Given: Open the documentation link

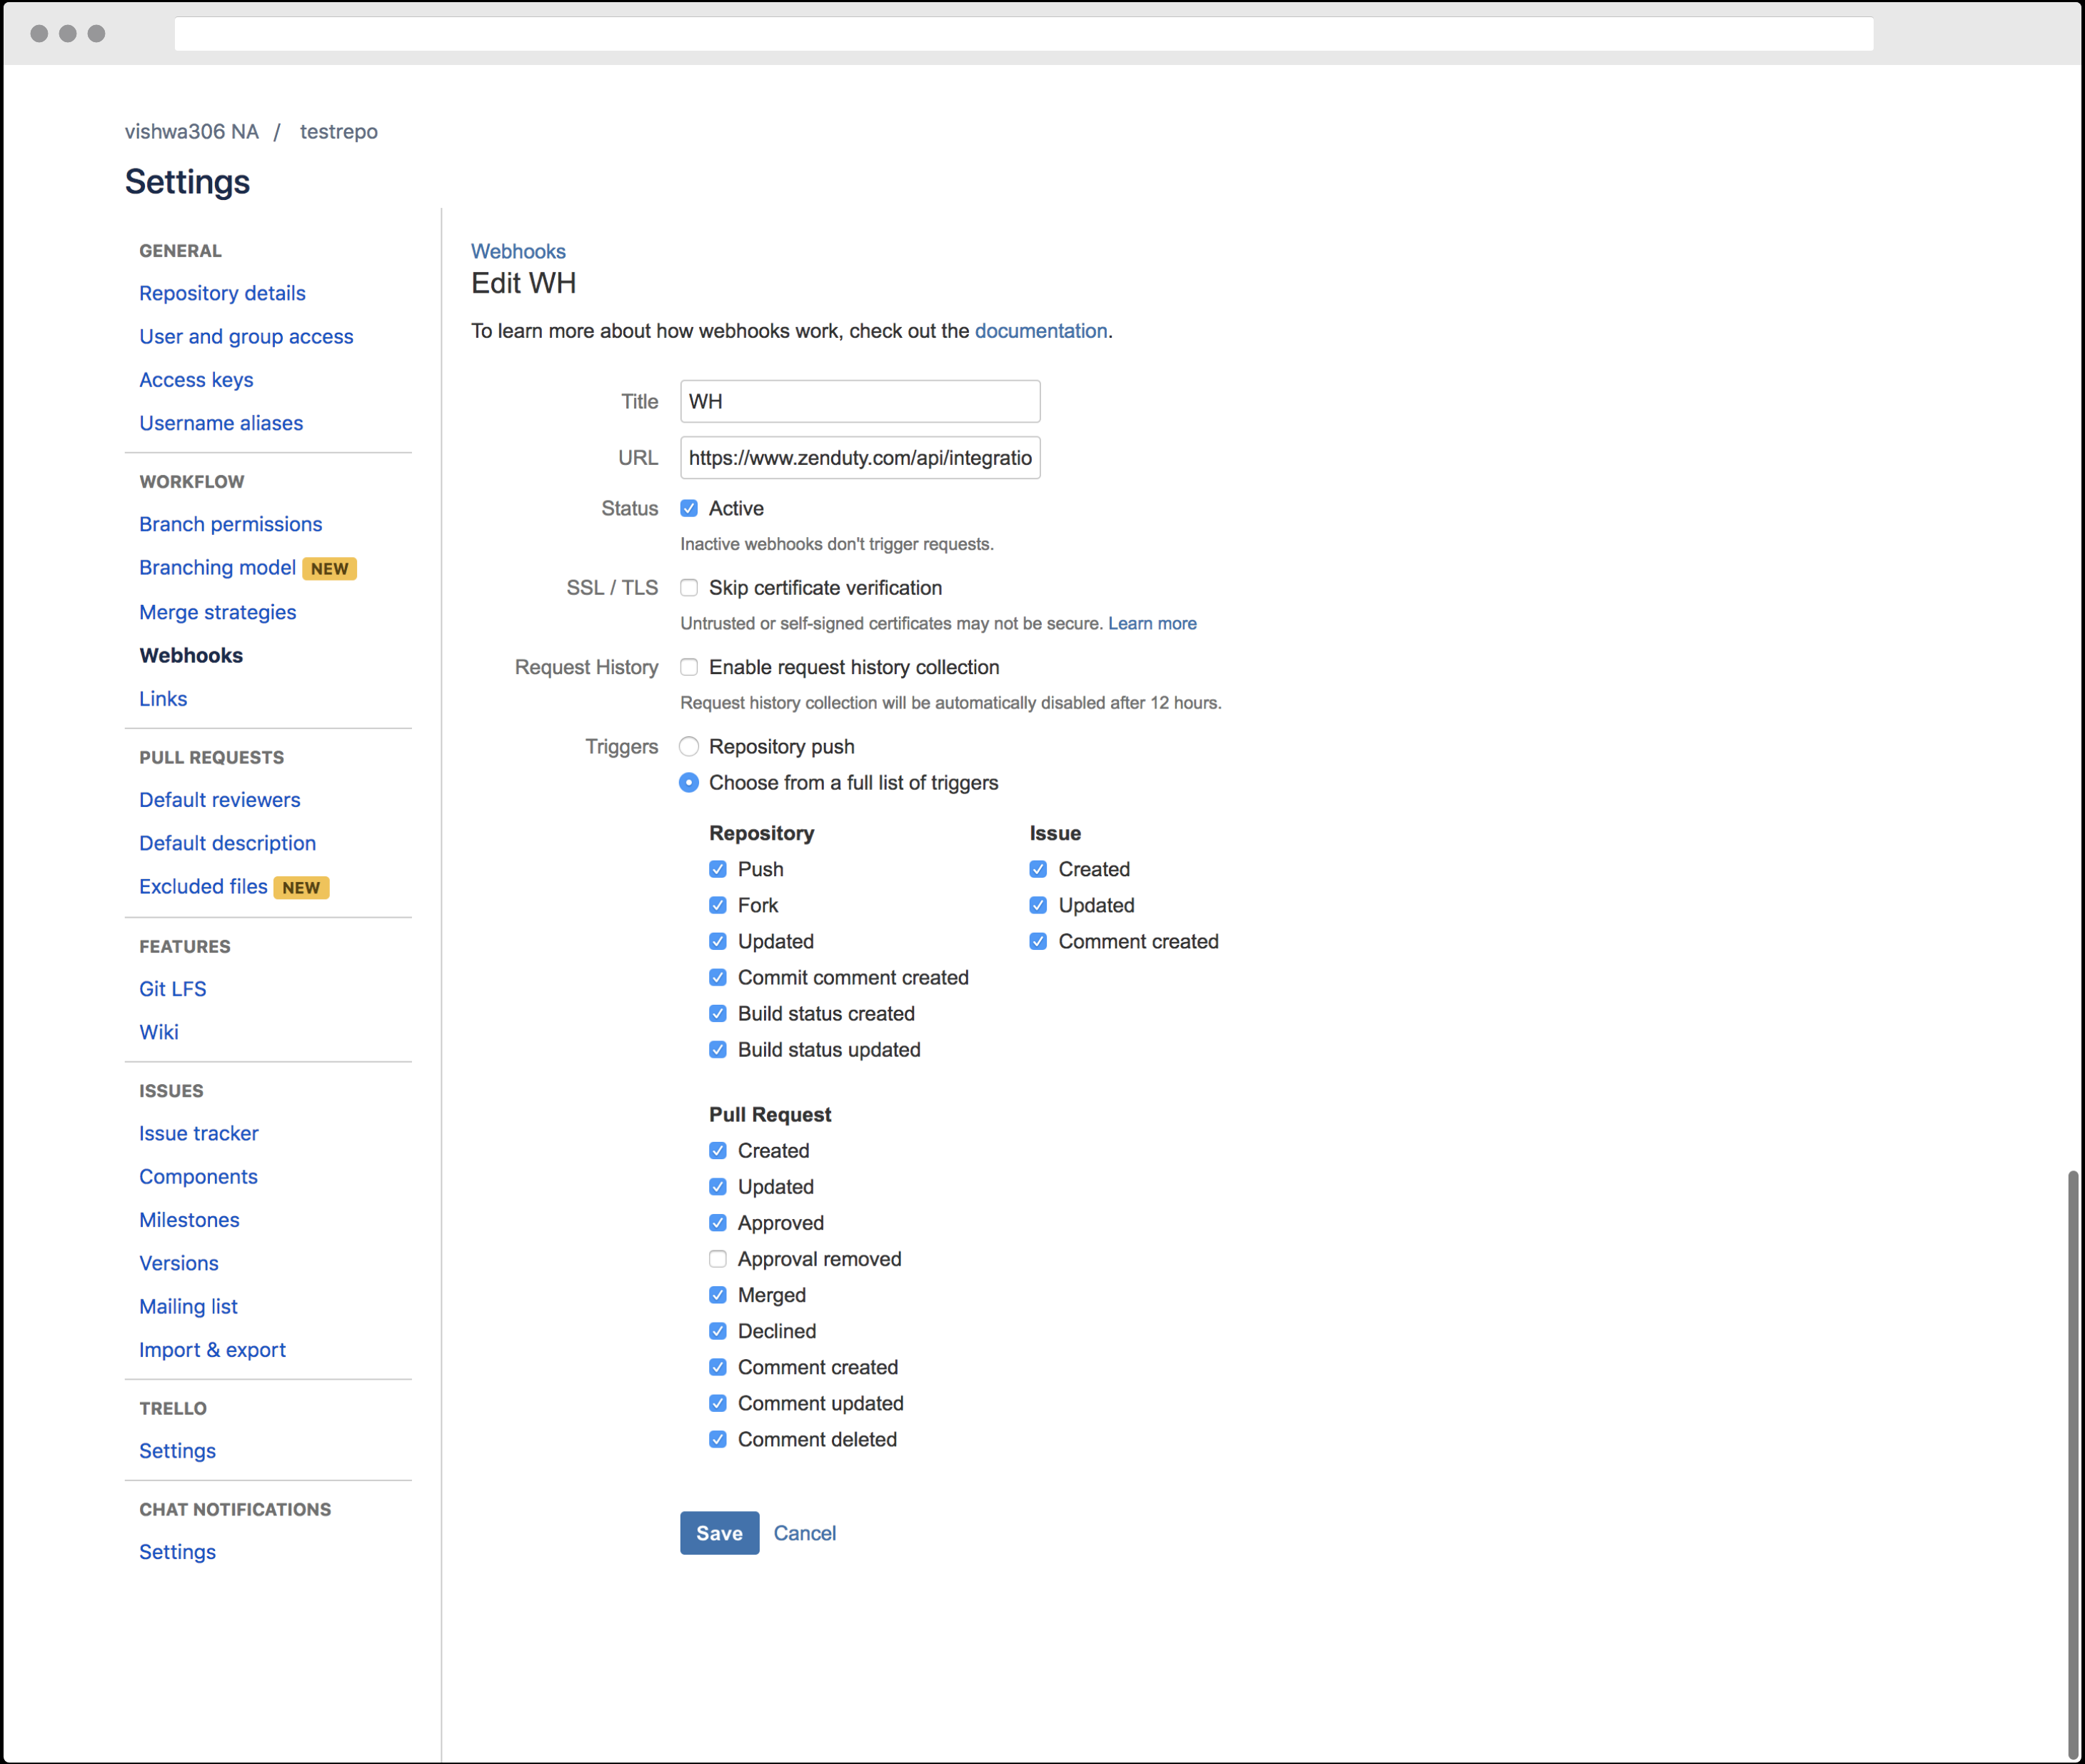Looking at the screenshot, I should pos(1040,331).
